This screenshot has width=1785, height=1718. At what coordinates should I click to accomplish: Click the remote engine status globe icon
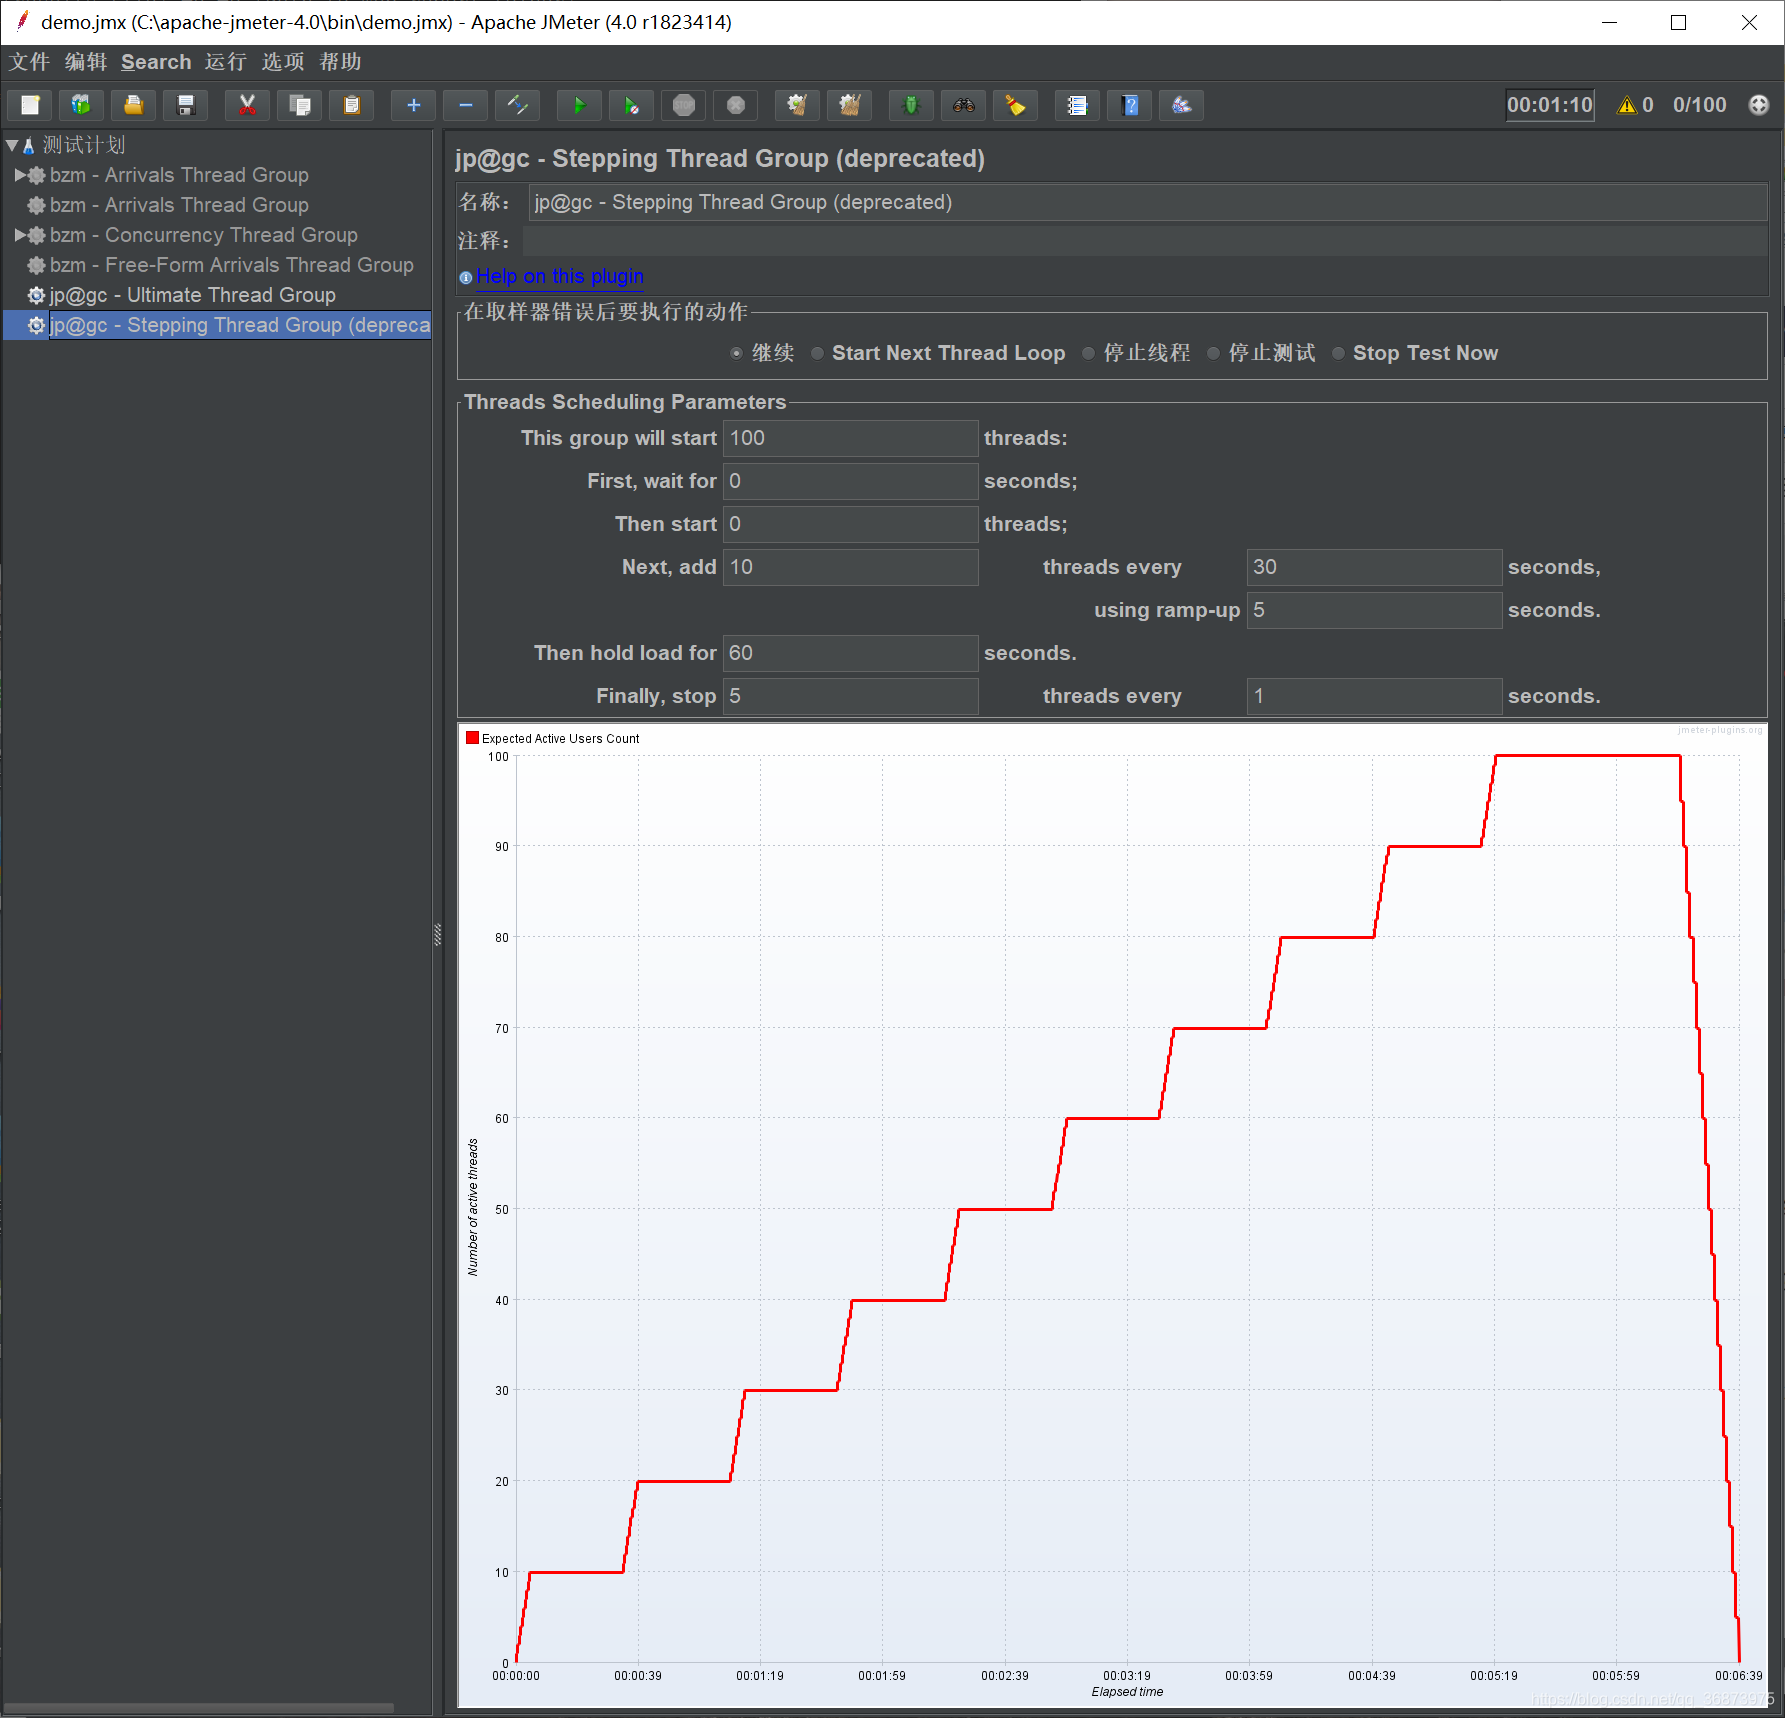pos(1759,105)
